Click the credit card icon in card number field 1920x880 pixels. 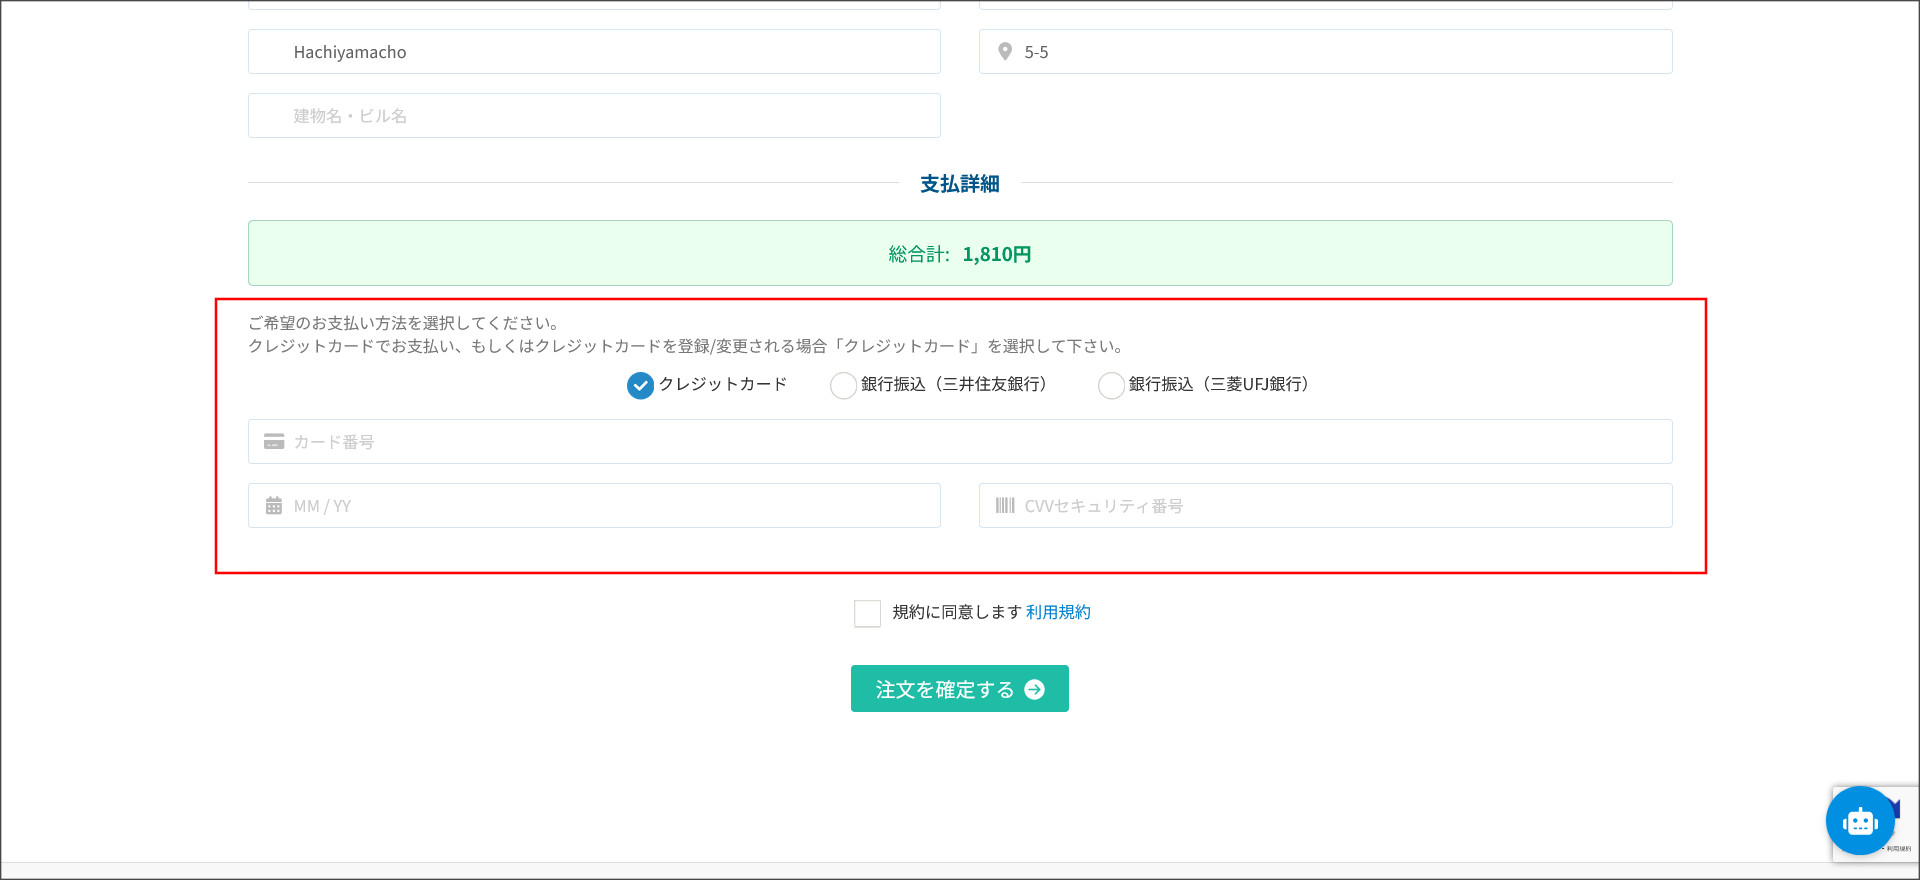point(273,441)
